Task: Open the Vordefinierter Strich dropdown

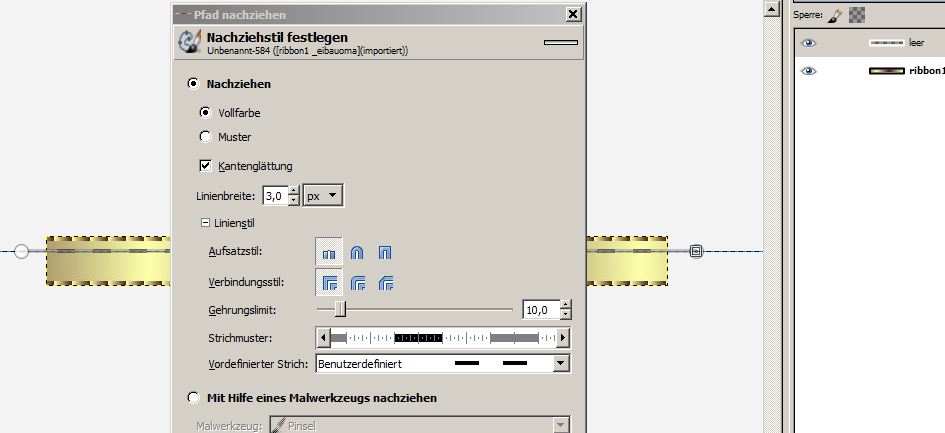Action: 562,363
